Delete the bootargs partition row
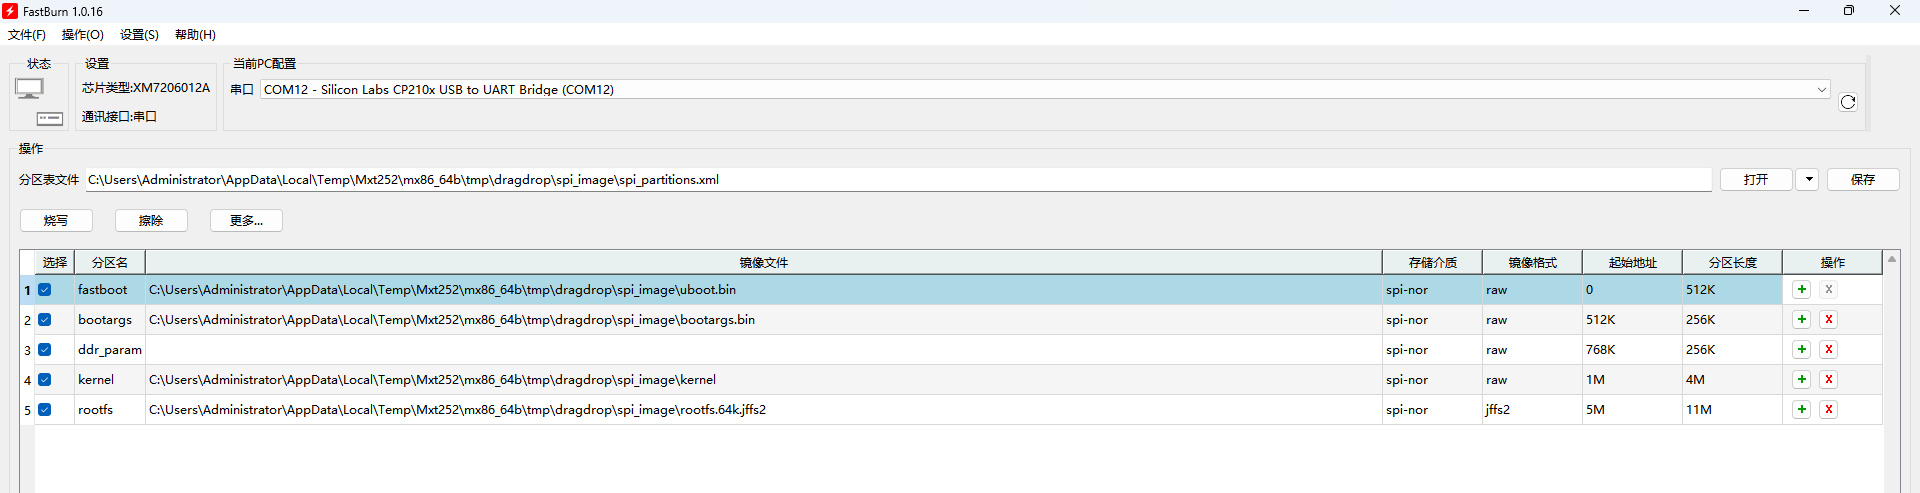This screenshot has height=493, width=1920. (x=1829, y=320)
